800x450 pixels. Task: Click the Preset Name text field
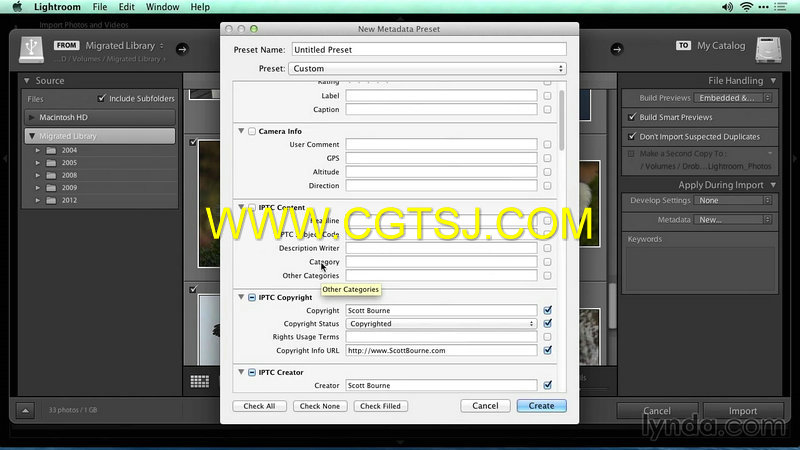(429, 49)
